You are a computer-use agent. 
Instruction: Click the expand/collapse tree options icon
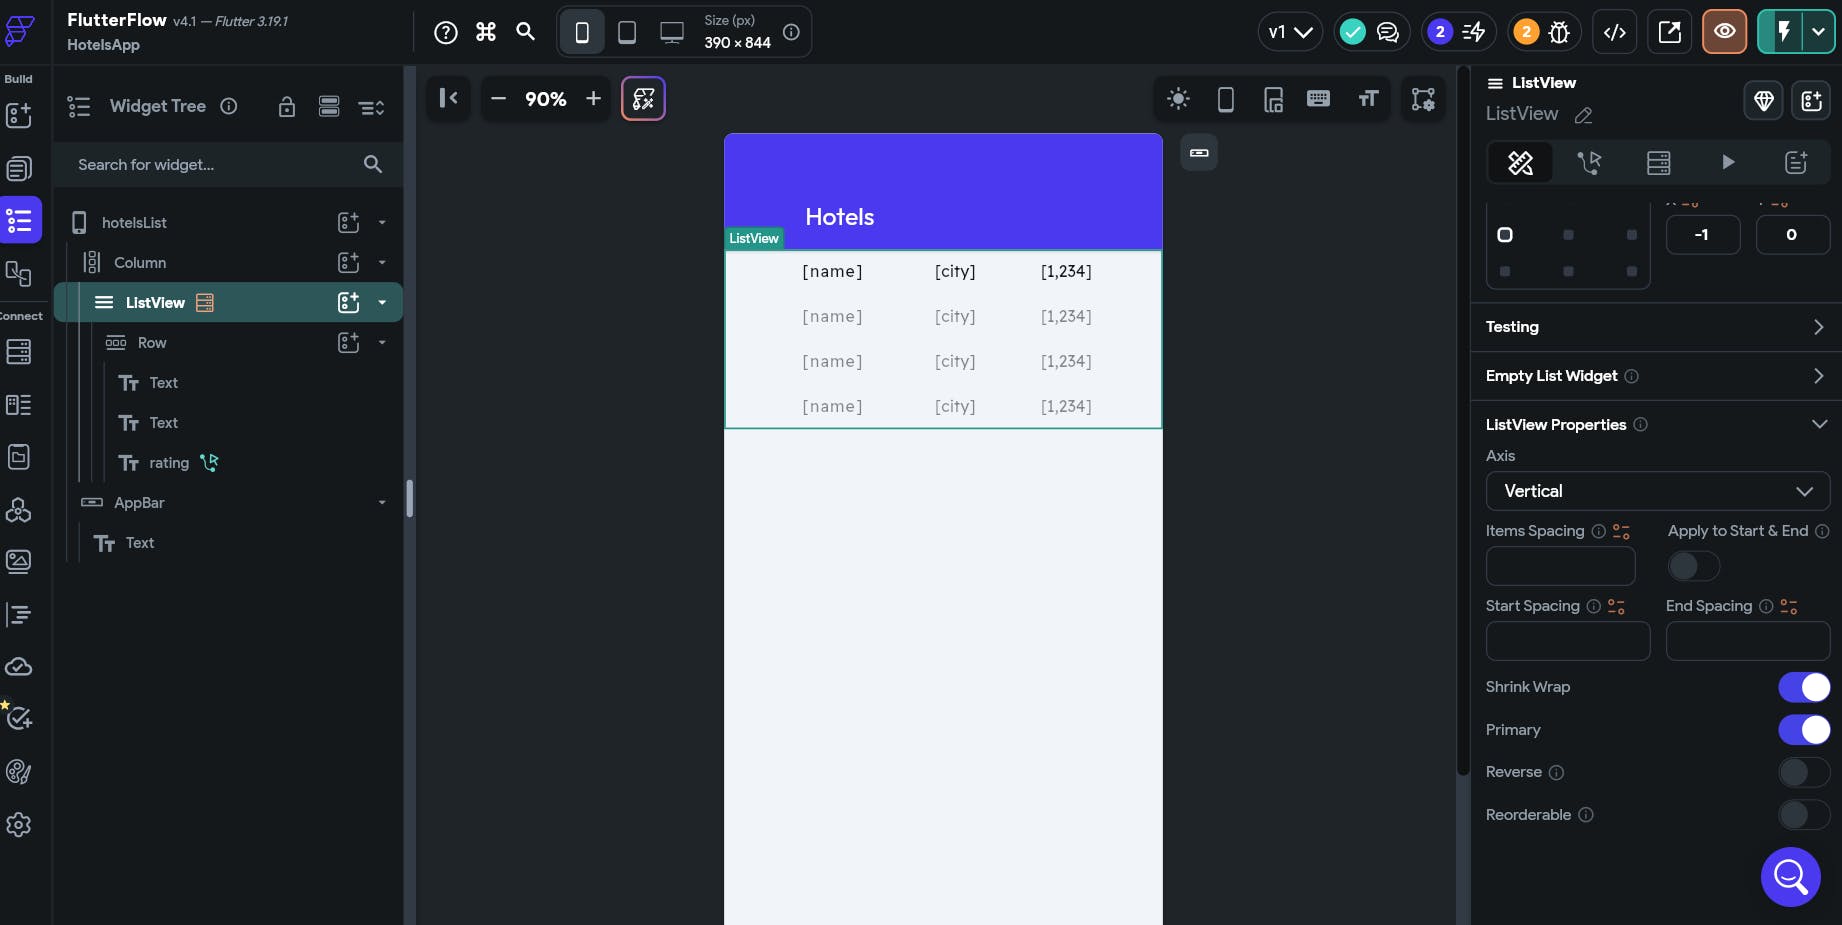[371, 107]
